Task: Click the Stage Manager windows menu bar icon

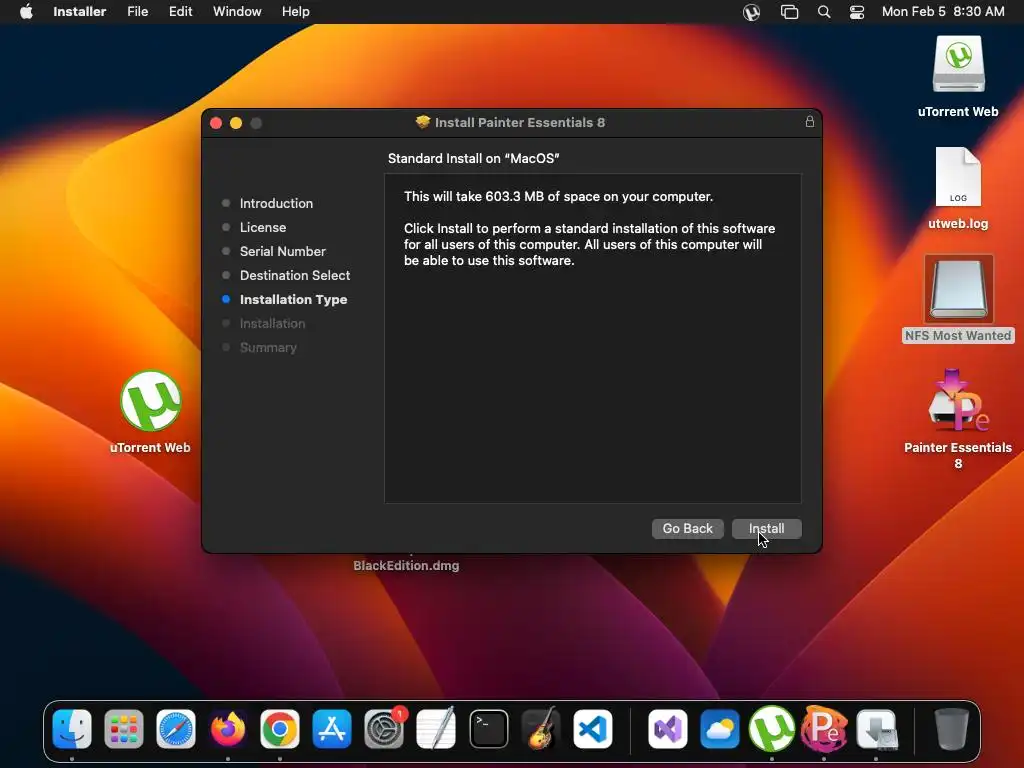Action: [789, 12]
